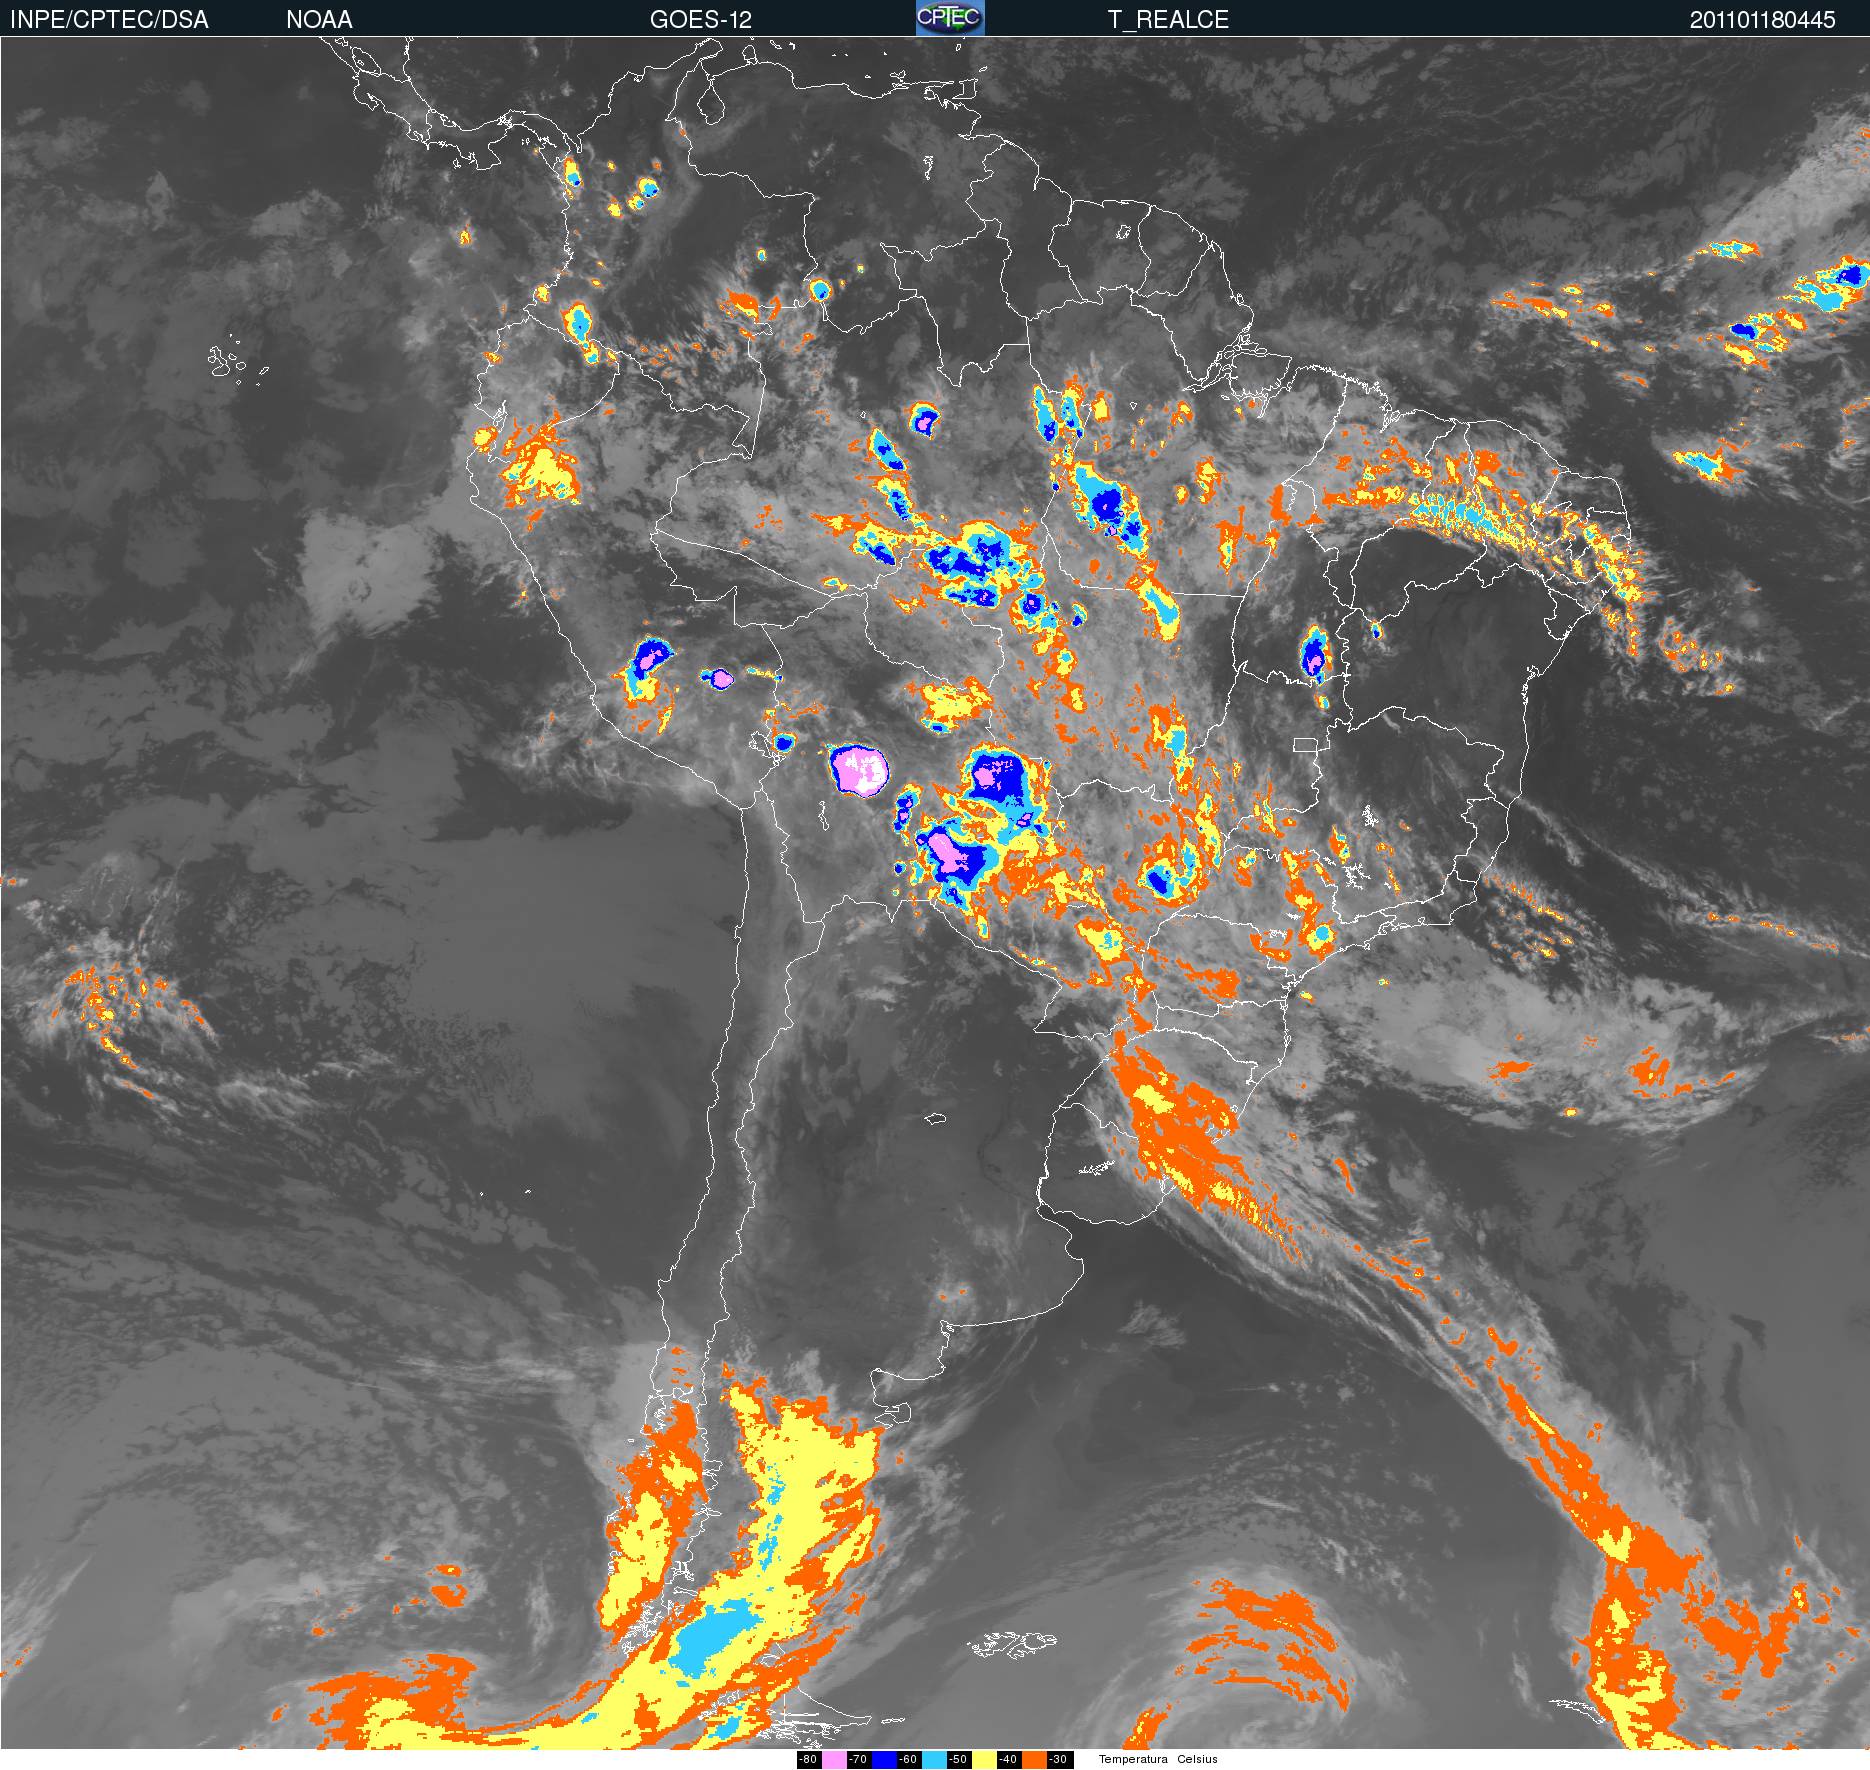Viewport: 1870px width, 1770px height.
Task: Click the CPTEC logo in header
Action: coord(950,18)
